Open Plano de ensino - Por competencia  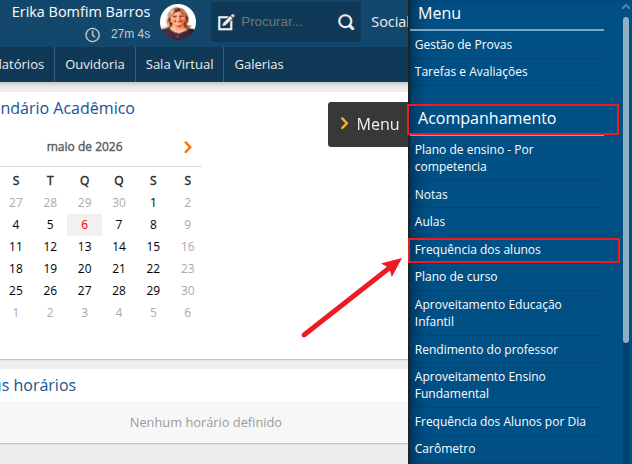pos(474,158)
